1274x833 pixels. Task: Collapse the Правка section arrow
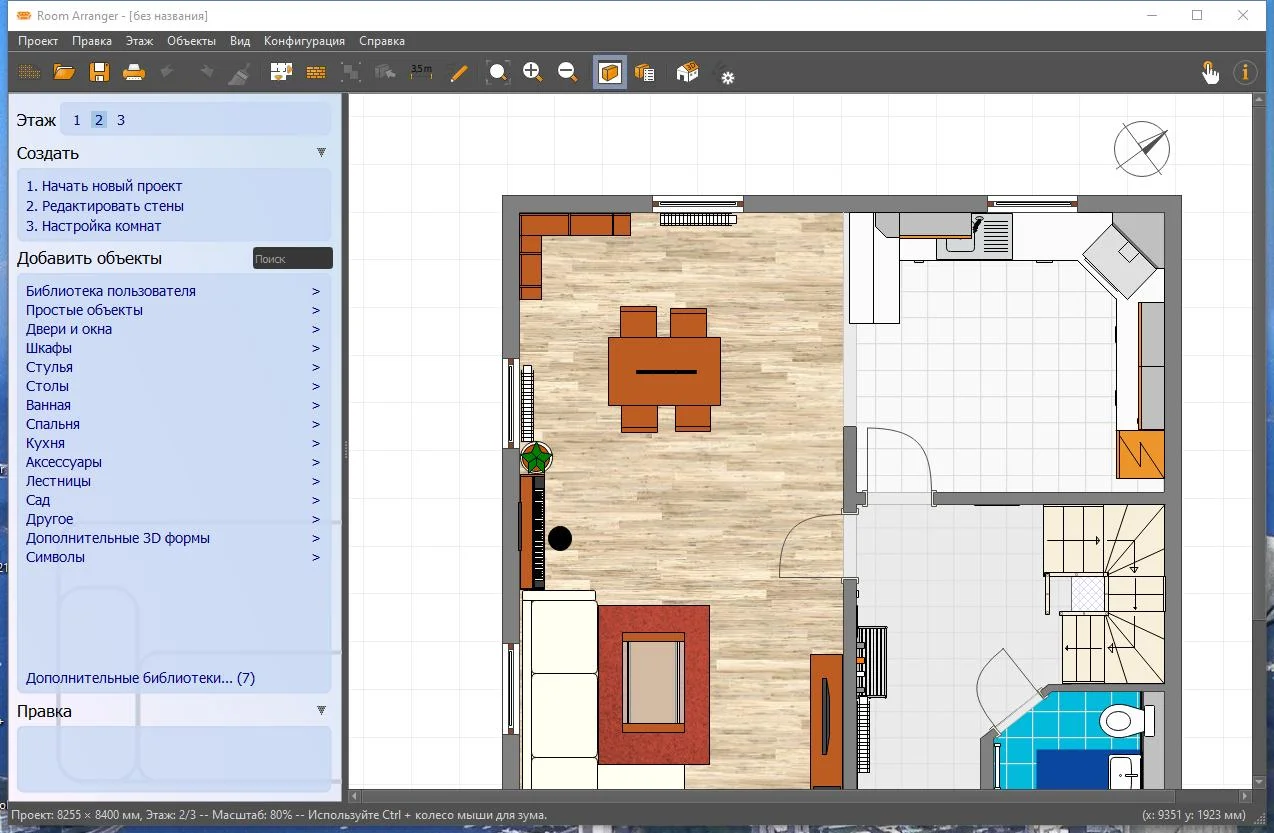tap(321, 711)
